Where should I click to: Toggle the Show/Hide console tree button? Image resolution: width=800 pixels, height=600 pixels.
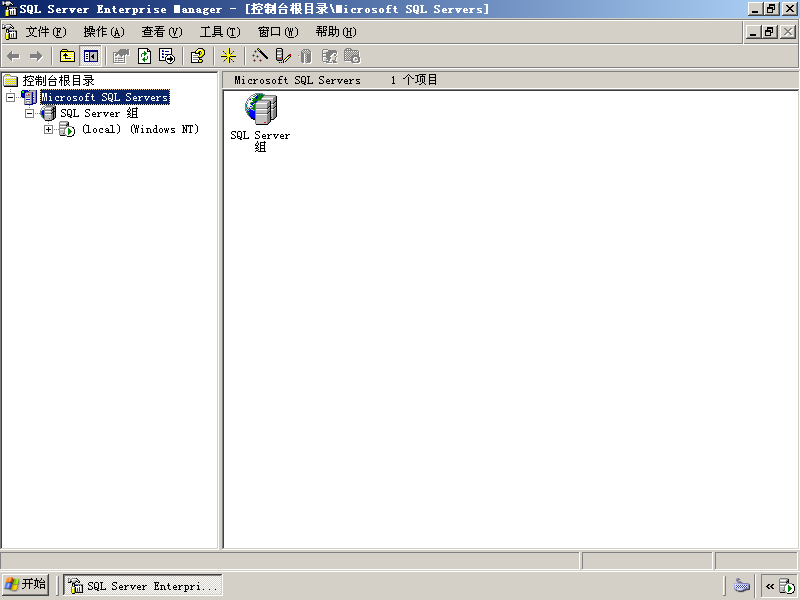point(91,56)
